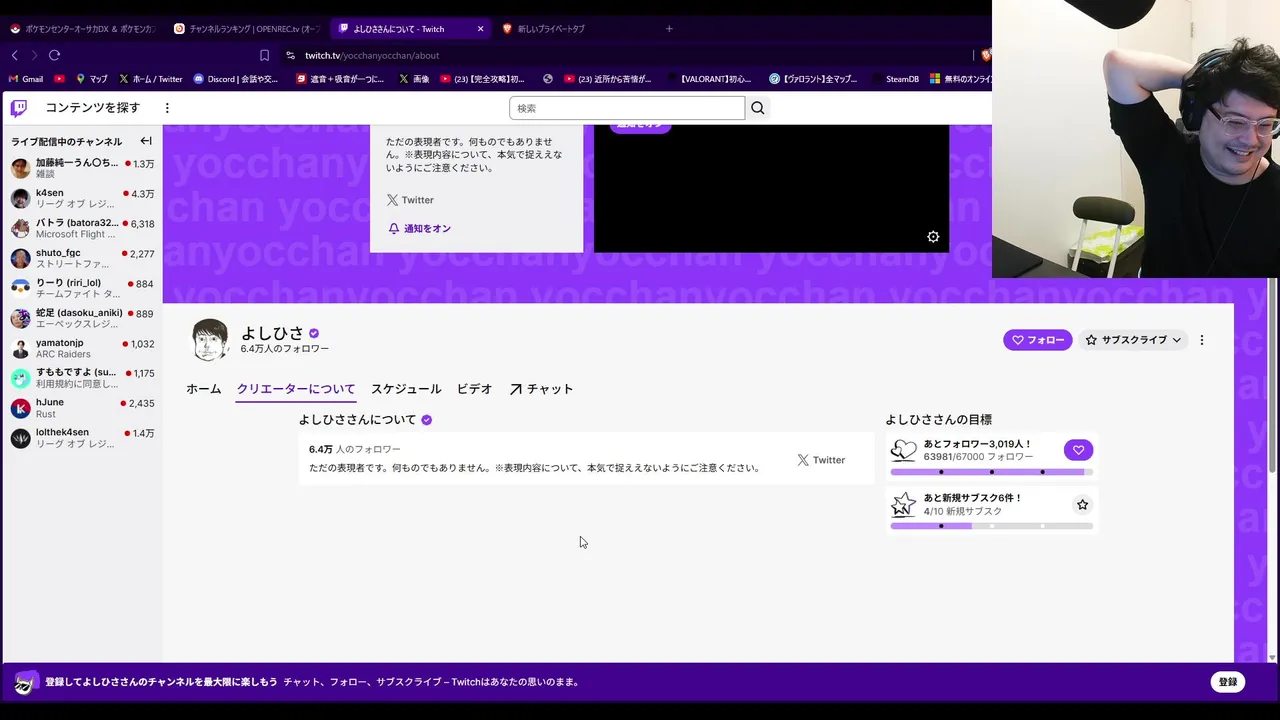Go back with browser back arrow

pyautogui.click(x=14, y=55)
